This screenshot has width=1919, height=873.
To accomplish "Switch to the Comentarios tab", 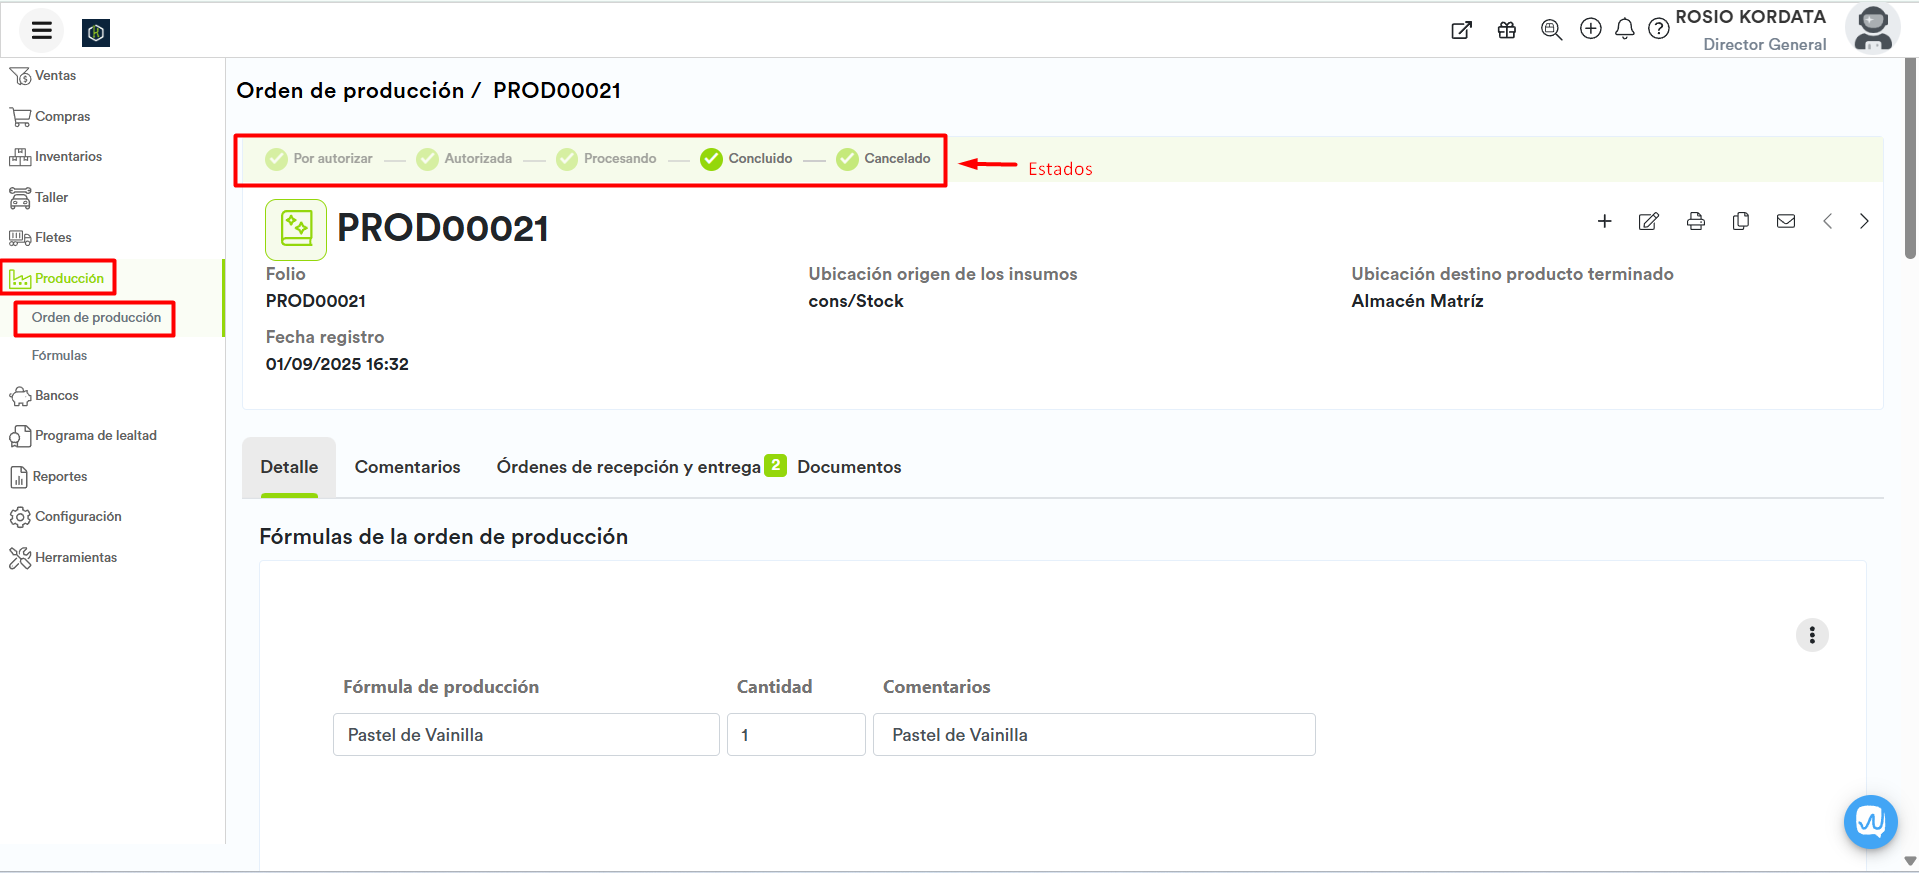I will pos(407,467).
